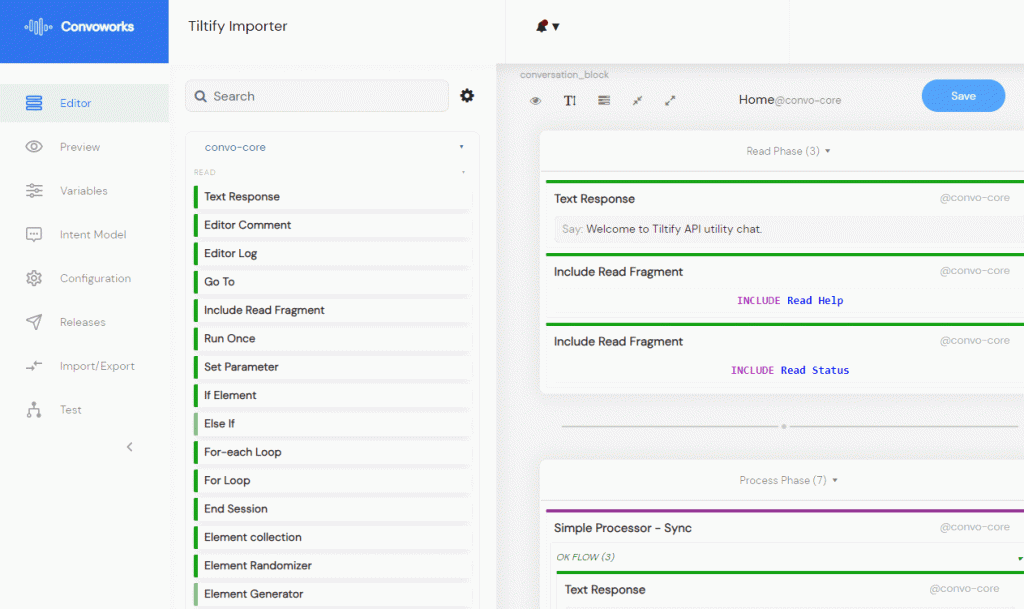Expand the Read Phase (3) dropdown
The height and width of the screenshot is (609, 1024).
[x=788, y=151]
